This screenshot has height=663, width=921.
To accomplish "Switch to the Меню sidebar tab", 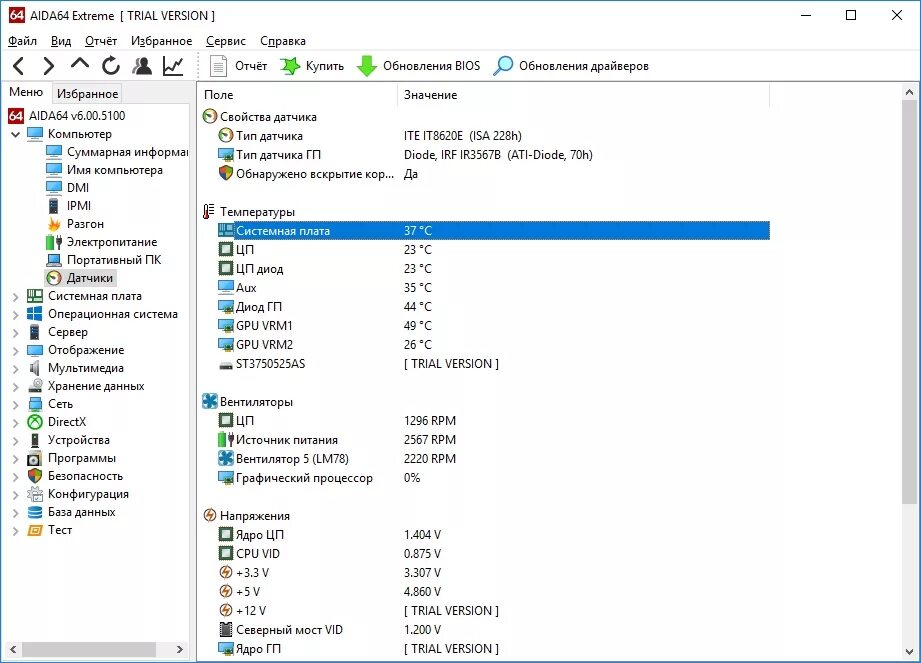I will point(26,92).
